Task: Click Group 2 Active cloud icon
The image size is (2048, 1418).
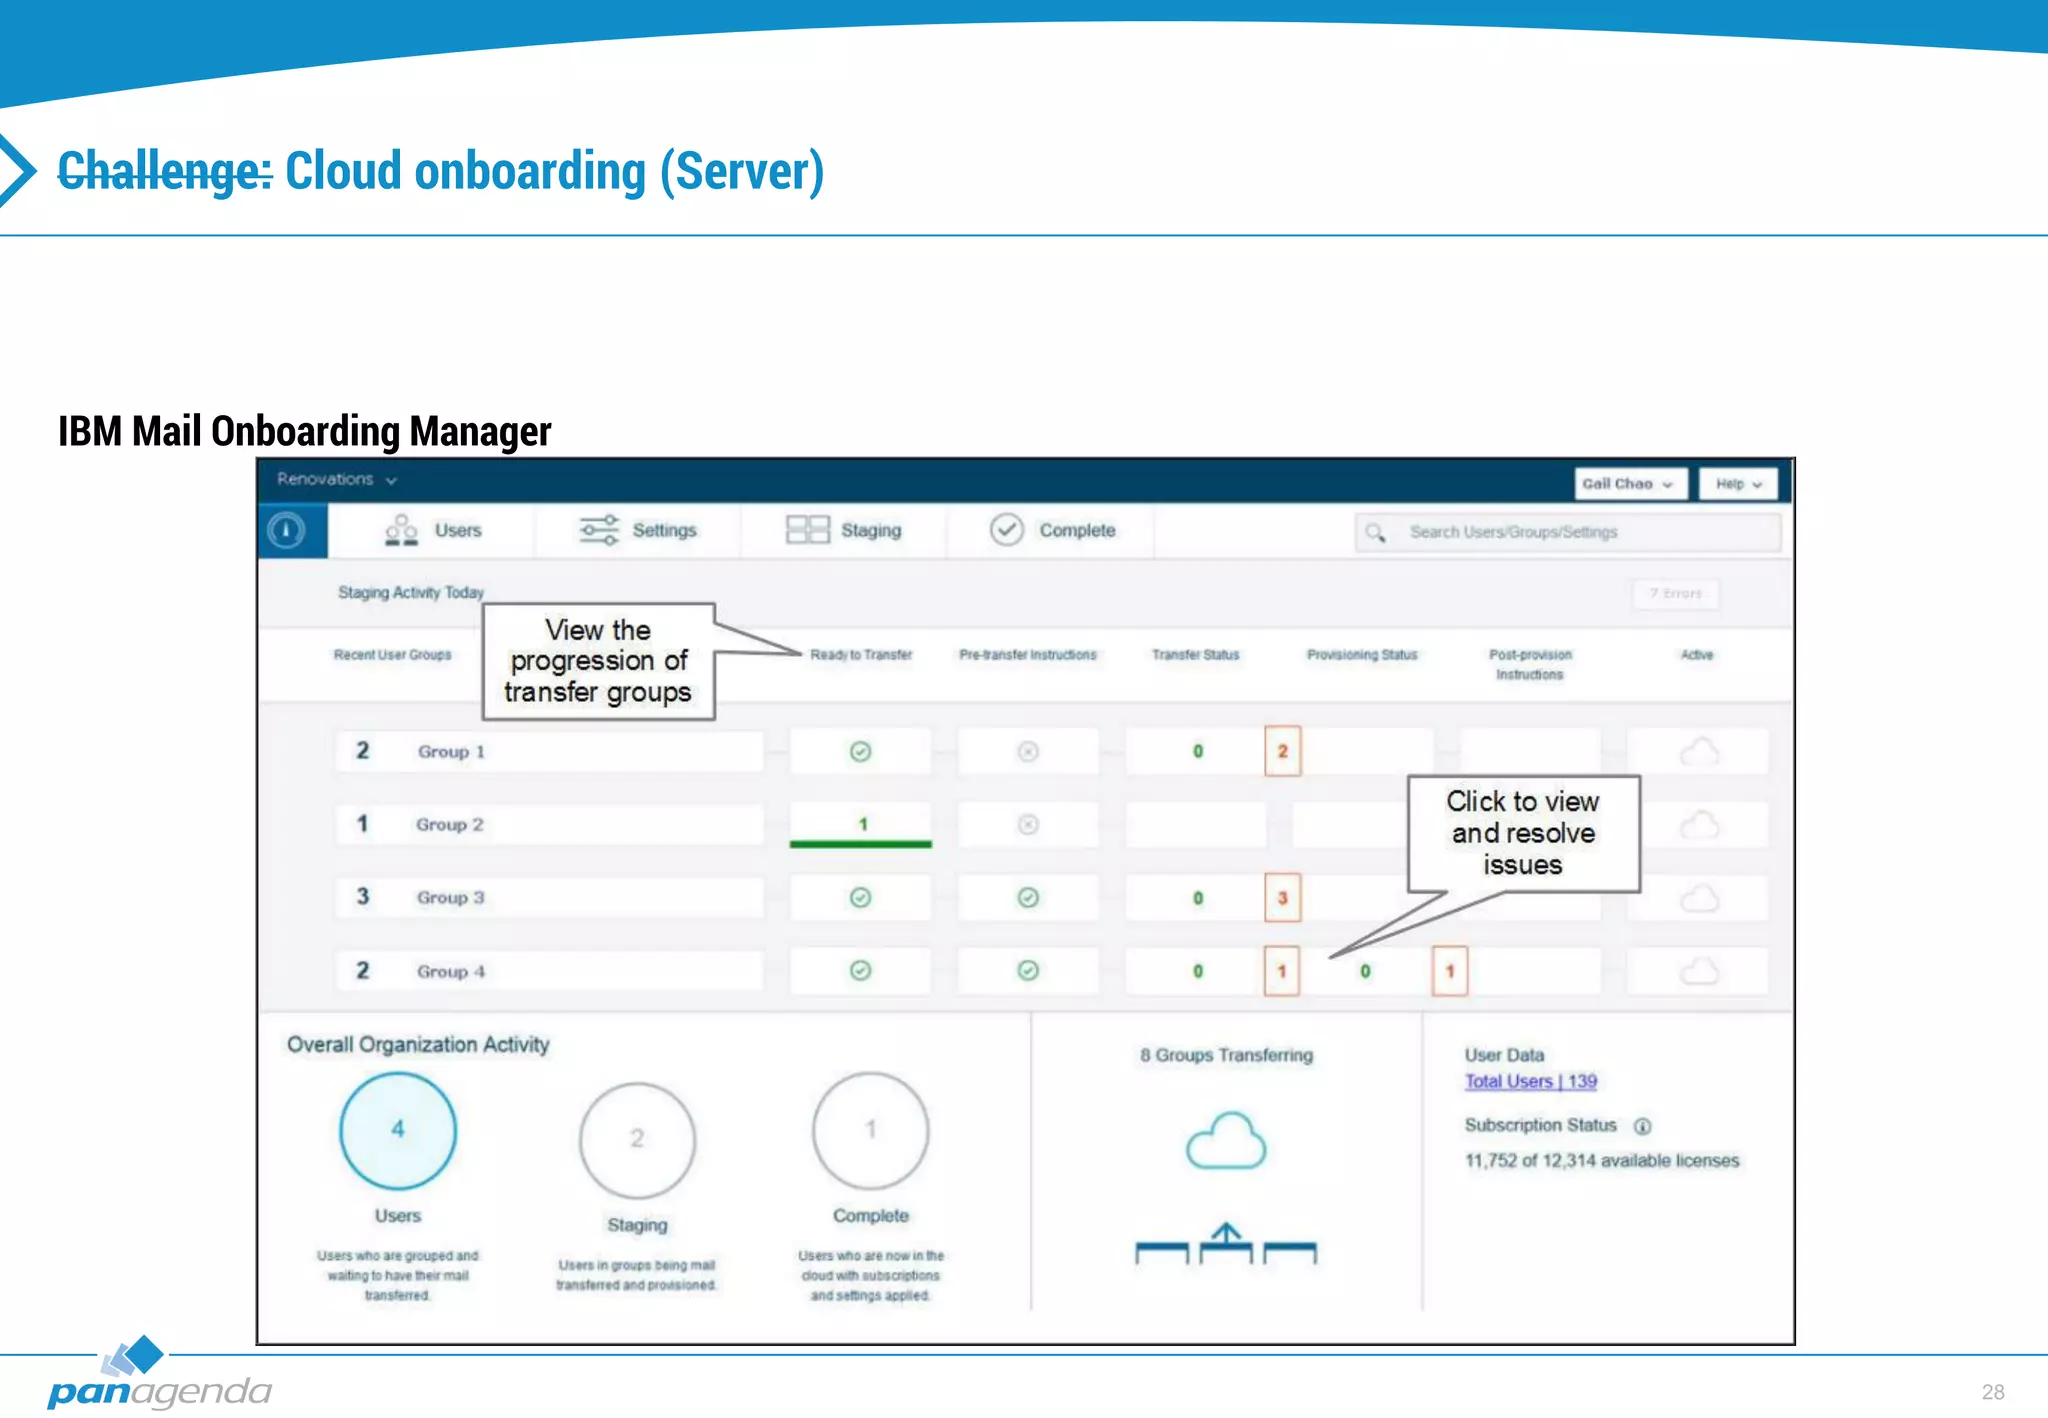Action: point(1699,824)
